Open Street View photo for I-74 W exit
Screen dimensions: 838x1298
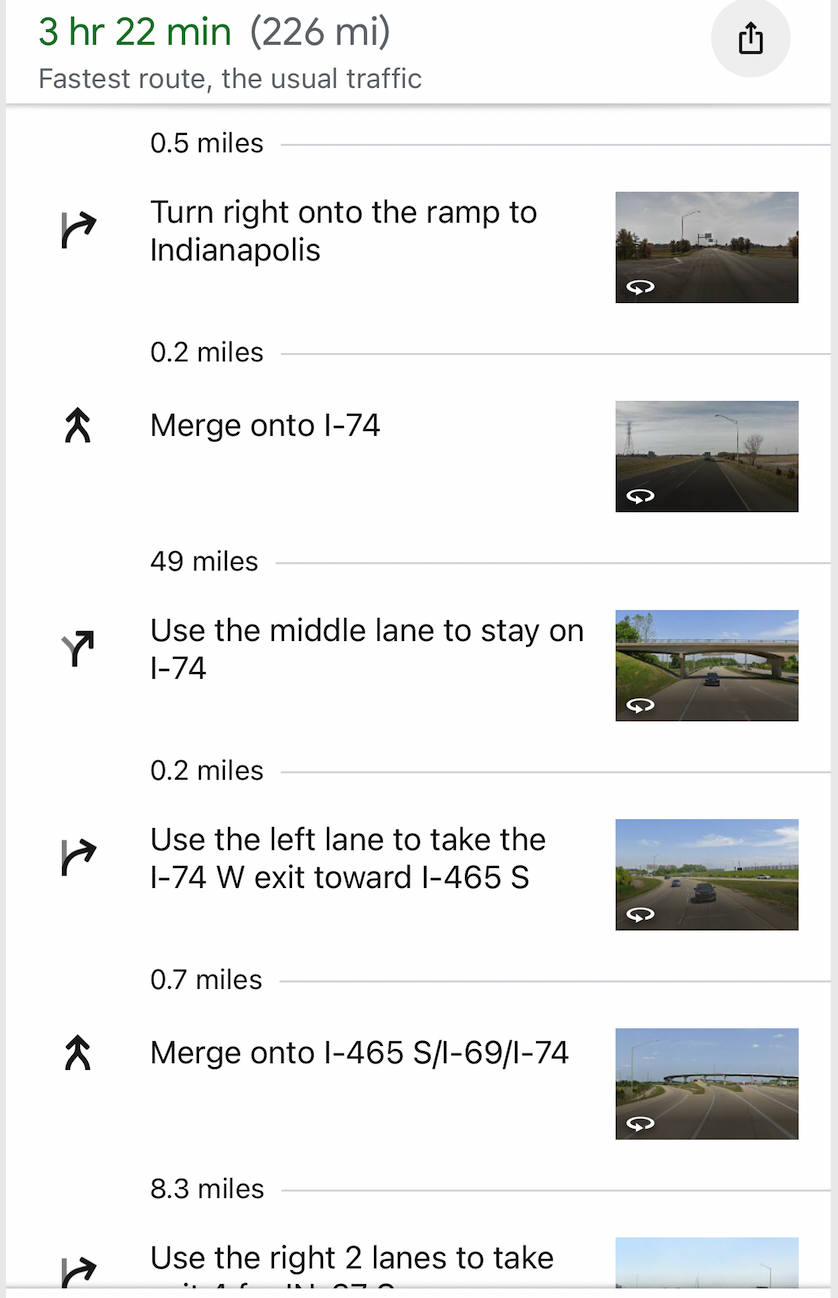[x=706, y=874]
